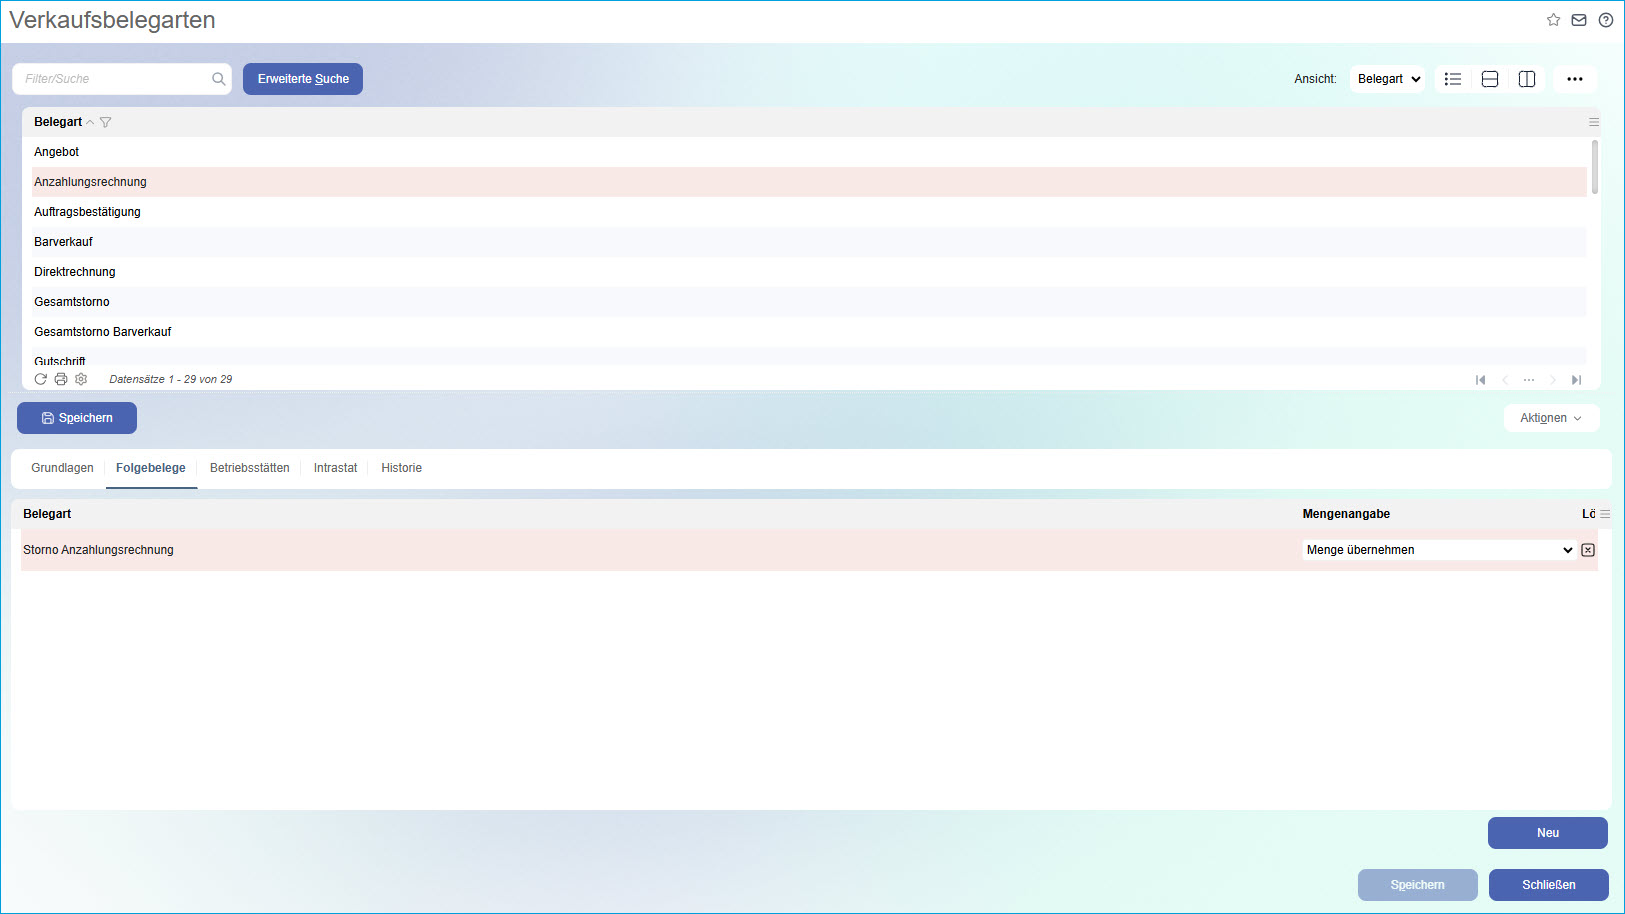Switch to horizontal split view icon
Image resolution: width=1625 pixels, height=914 pixels.
point(1490,79)
